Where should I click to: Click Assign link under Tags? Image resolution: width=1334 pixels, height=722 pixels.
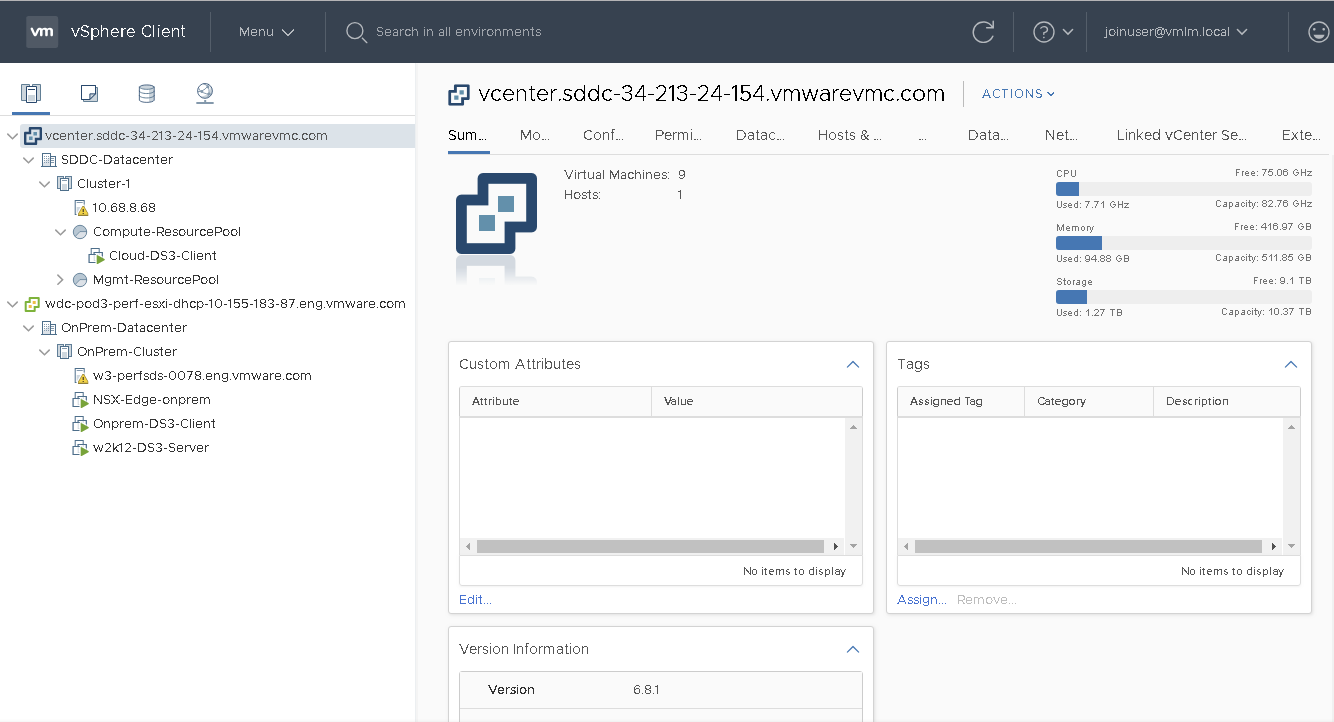pyautogui.click(x=922, y=600)
